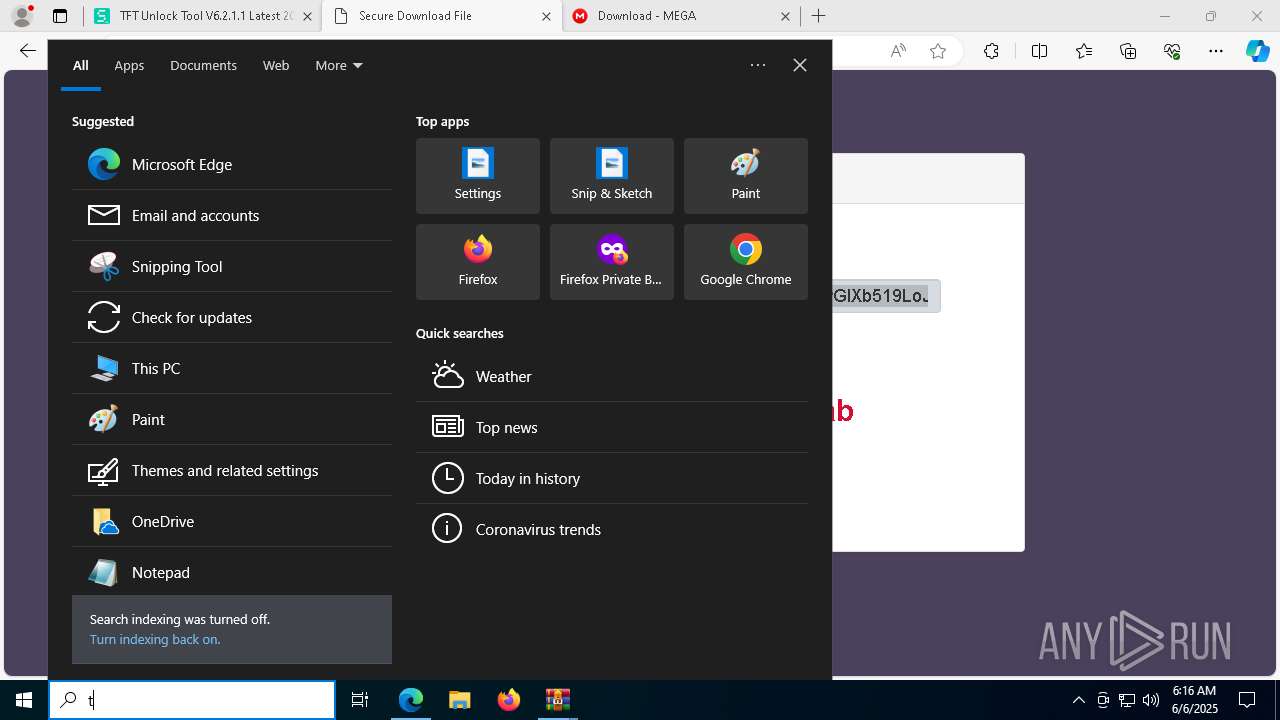Open Edge tab actions menu icon
The image size is (1280, 720).
pos(60,16)
